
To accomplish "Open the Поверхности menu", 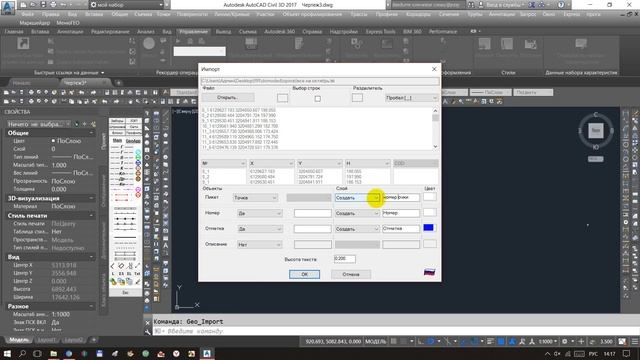I will (192, 14).
